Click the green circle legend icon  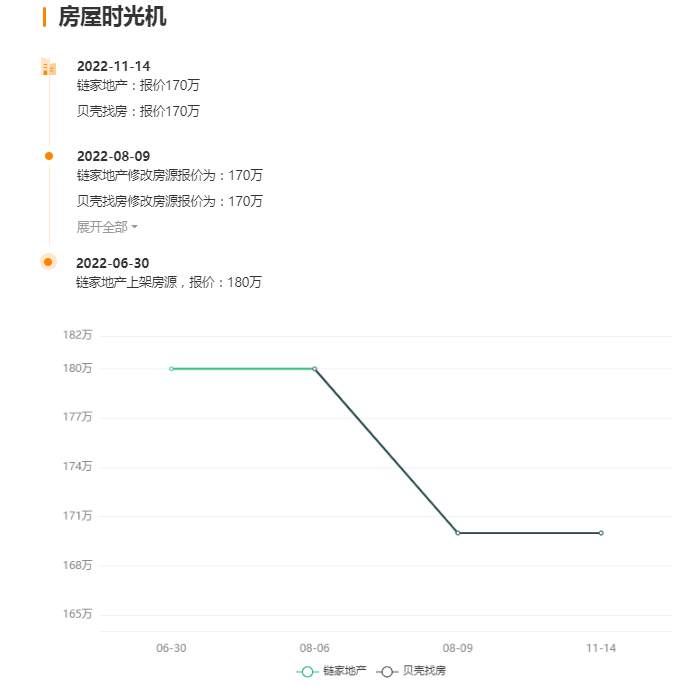(x=307, y=672)
